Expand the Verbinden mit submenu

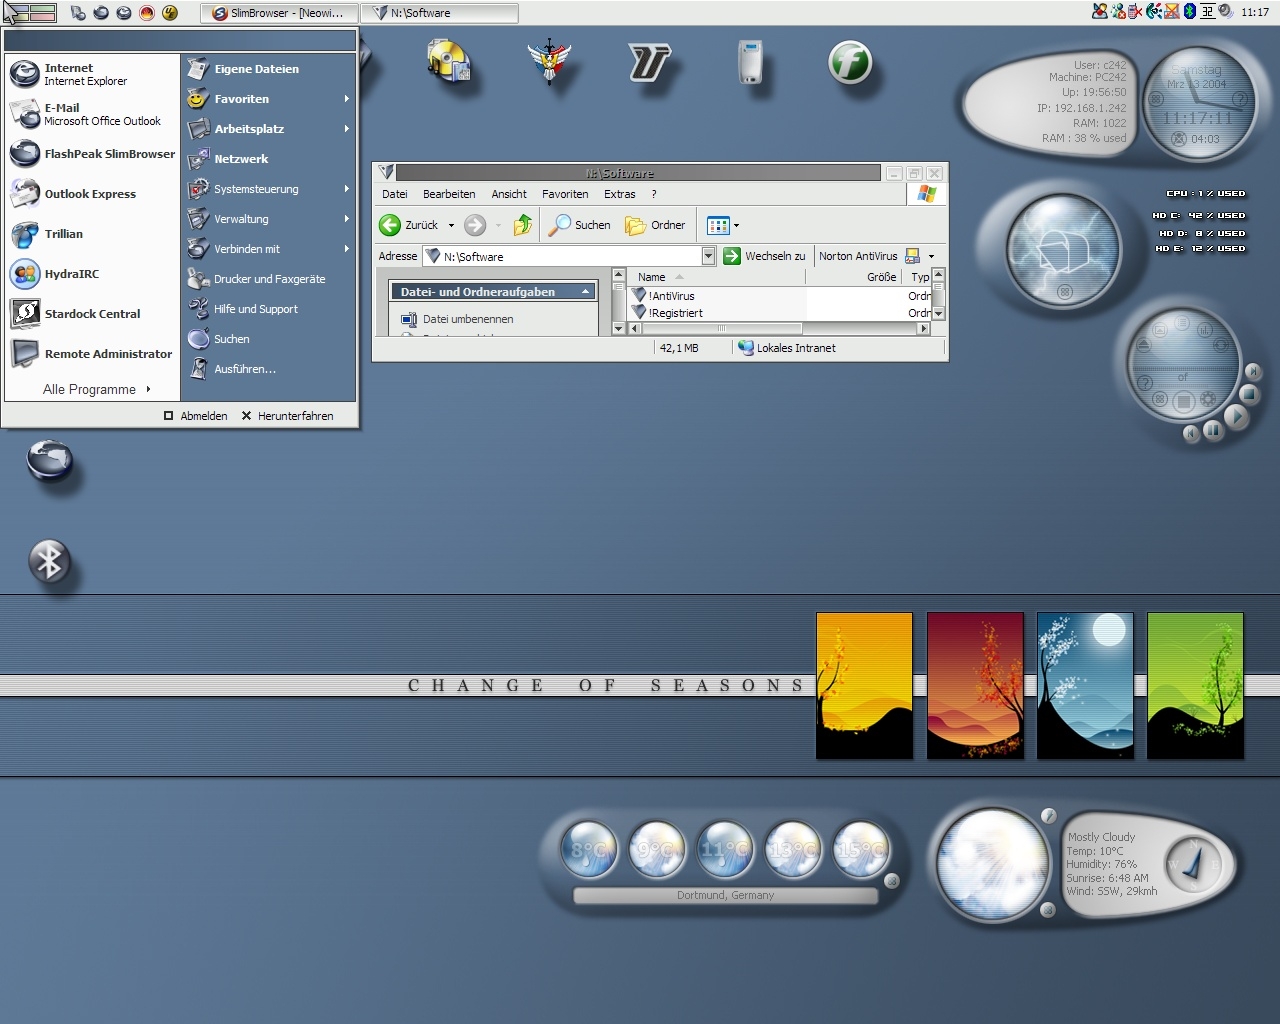(x=268, y=249)
